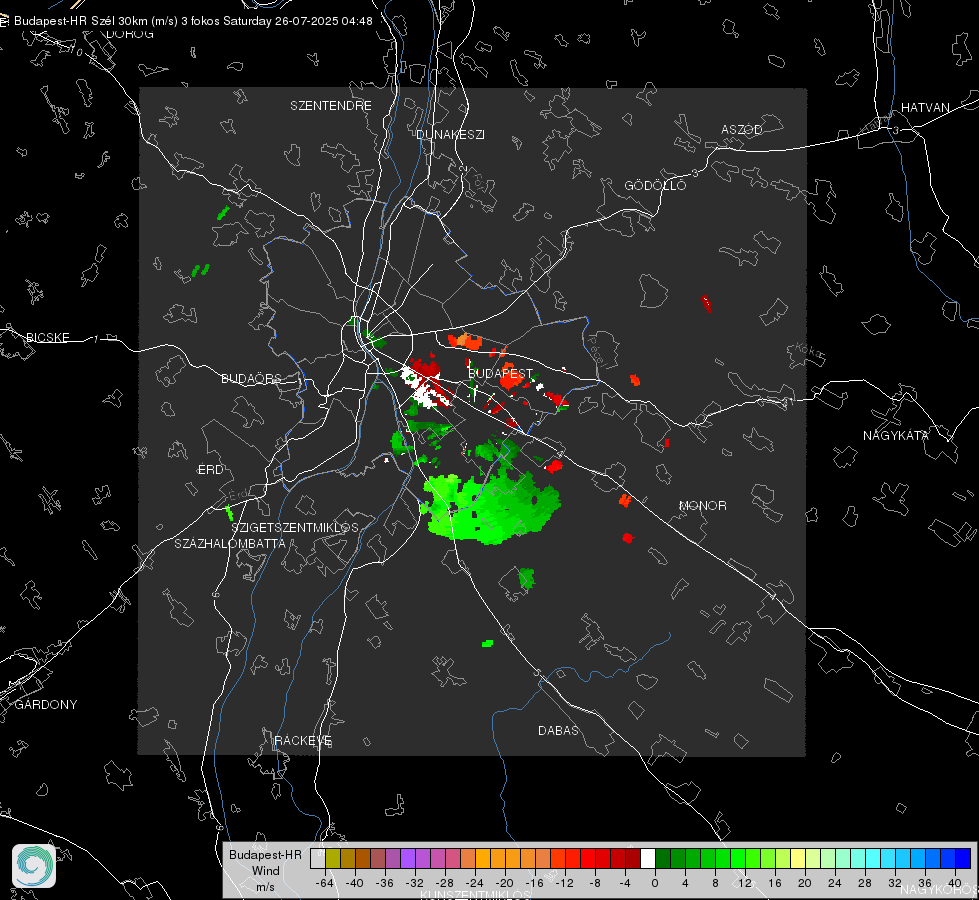The width and height of the screenshot is (979, 900).
Task: Select the SZÁZHALOMBATTA map label
Action: coord(230,543)
